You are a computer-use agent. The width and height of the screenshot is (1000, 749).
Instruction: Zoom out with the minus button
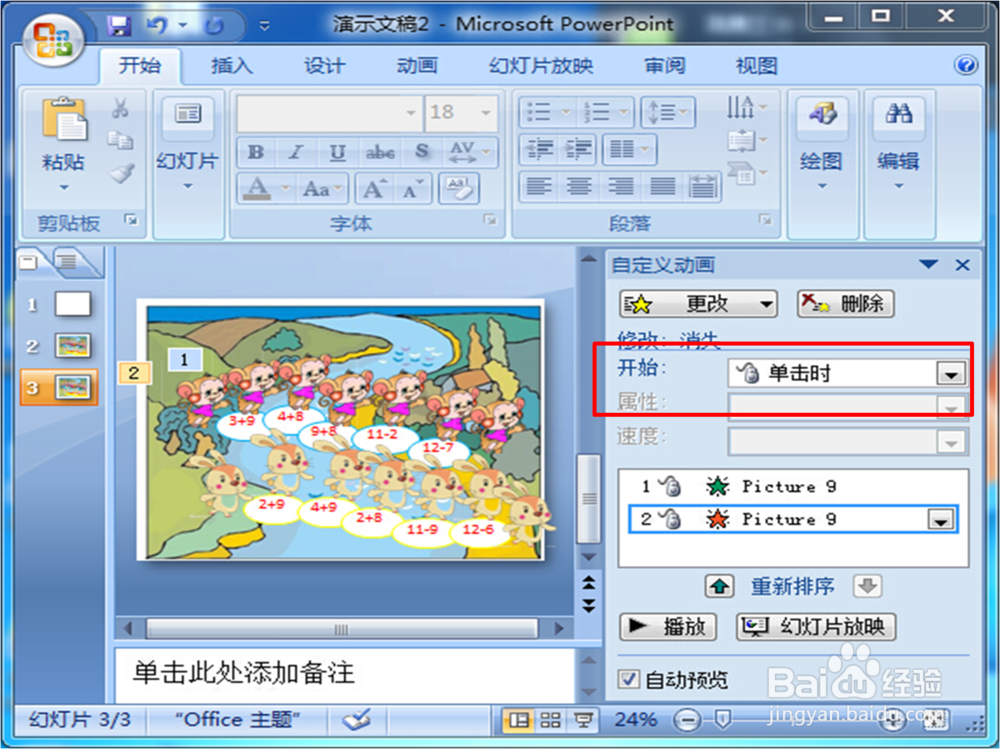click(x=687, y=720)
